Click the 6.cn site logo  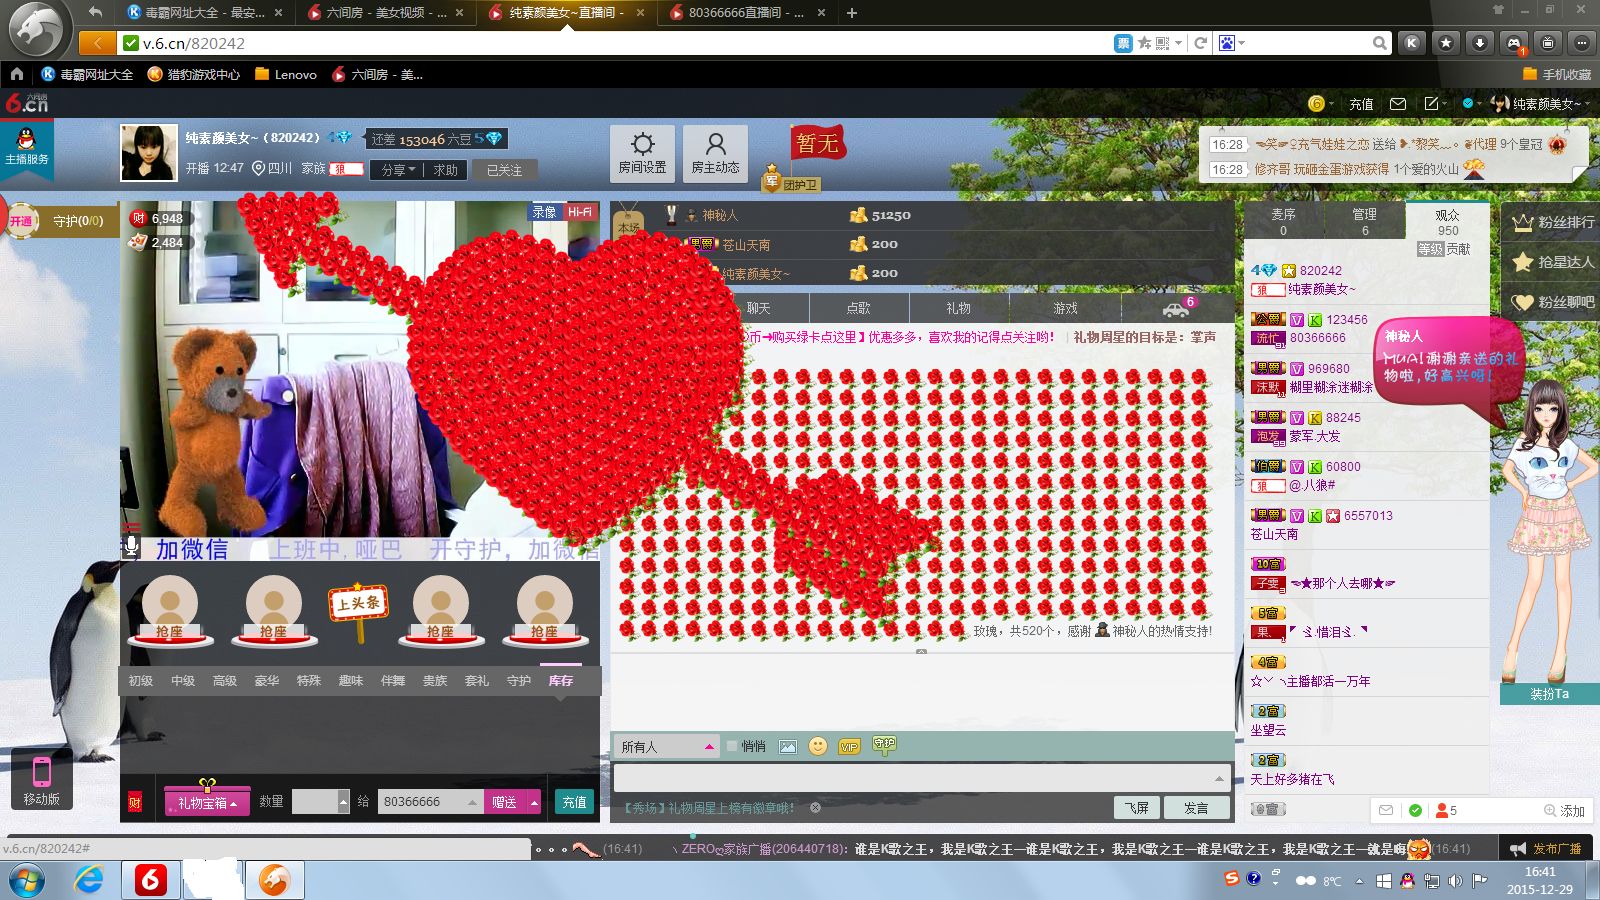27,103
